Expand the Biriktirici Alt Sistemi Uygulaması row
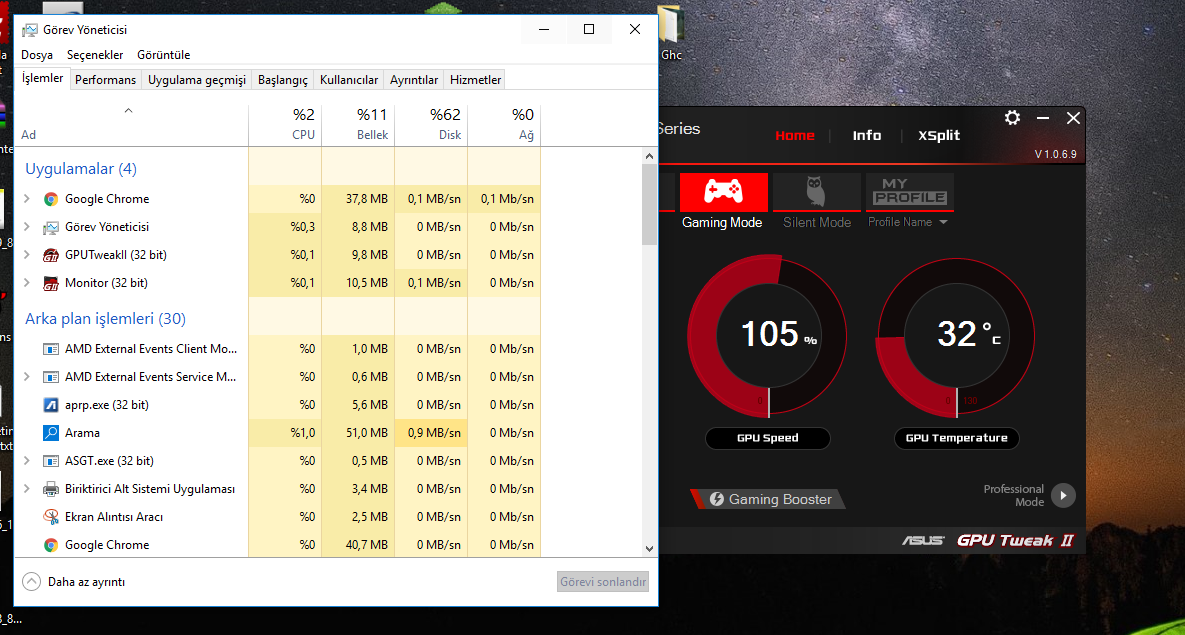 [27, 488]
